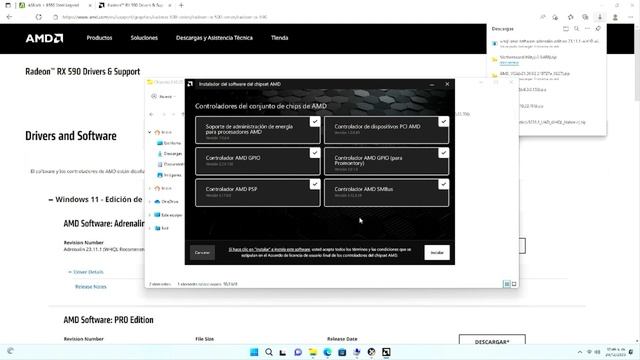
Task: Click the tab actions icon left of tabs
Action: pyautogui.click(x=8, y=5)
